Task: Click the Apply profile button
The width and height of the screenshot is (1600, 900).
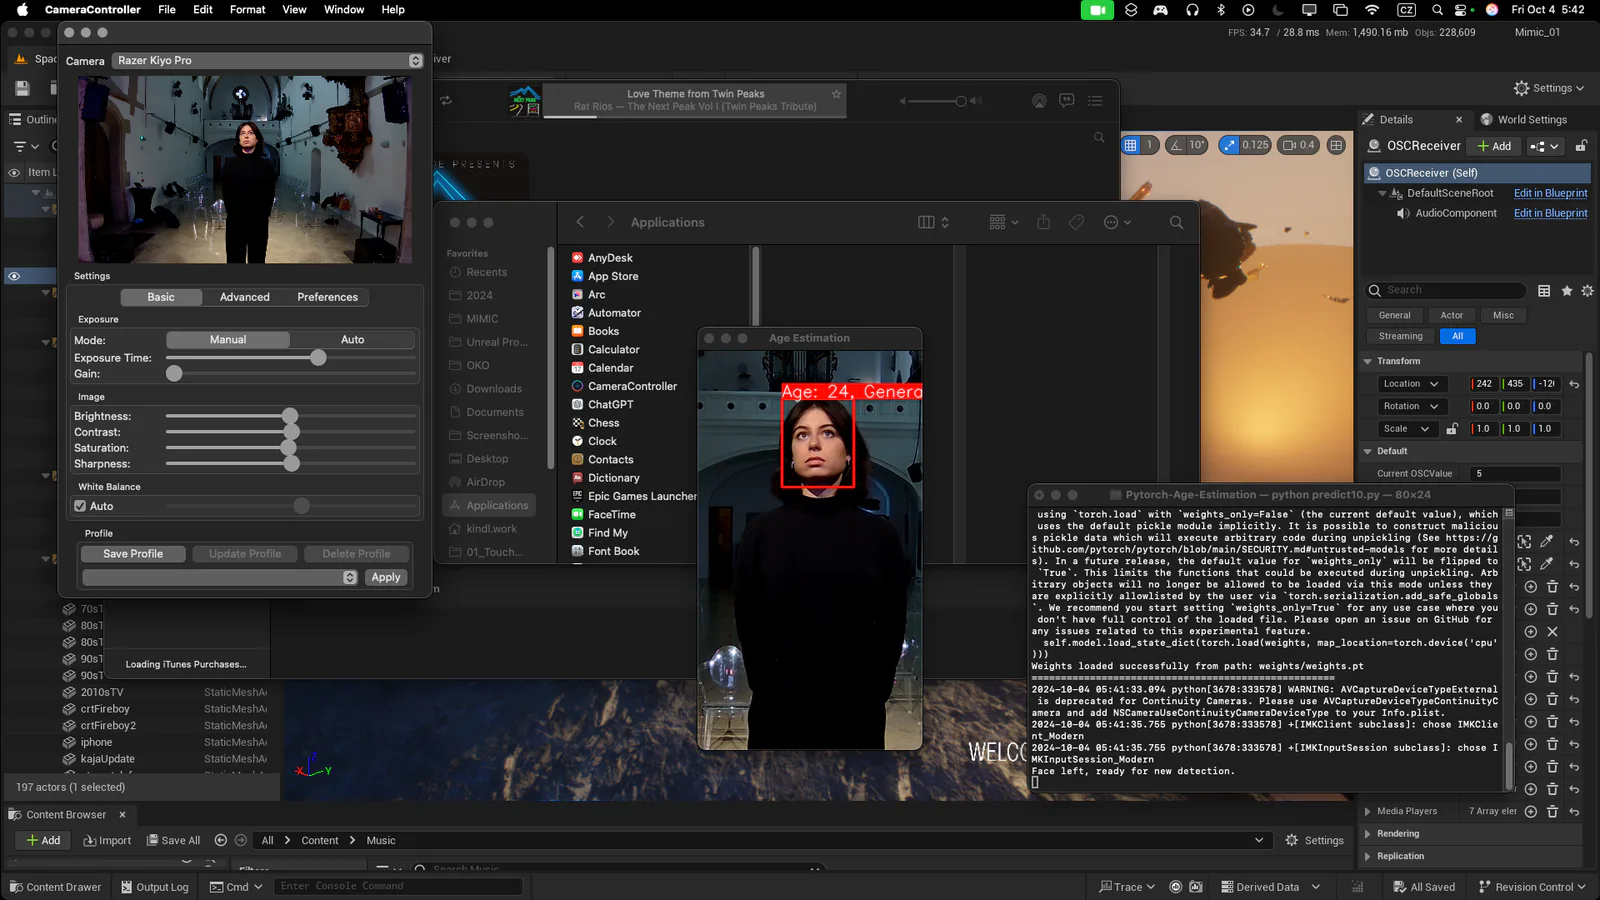Action: pyautogui.click(x=386, y=577)
